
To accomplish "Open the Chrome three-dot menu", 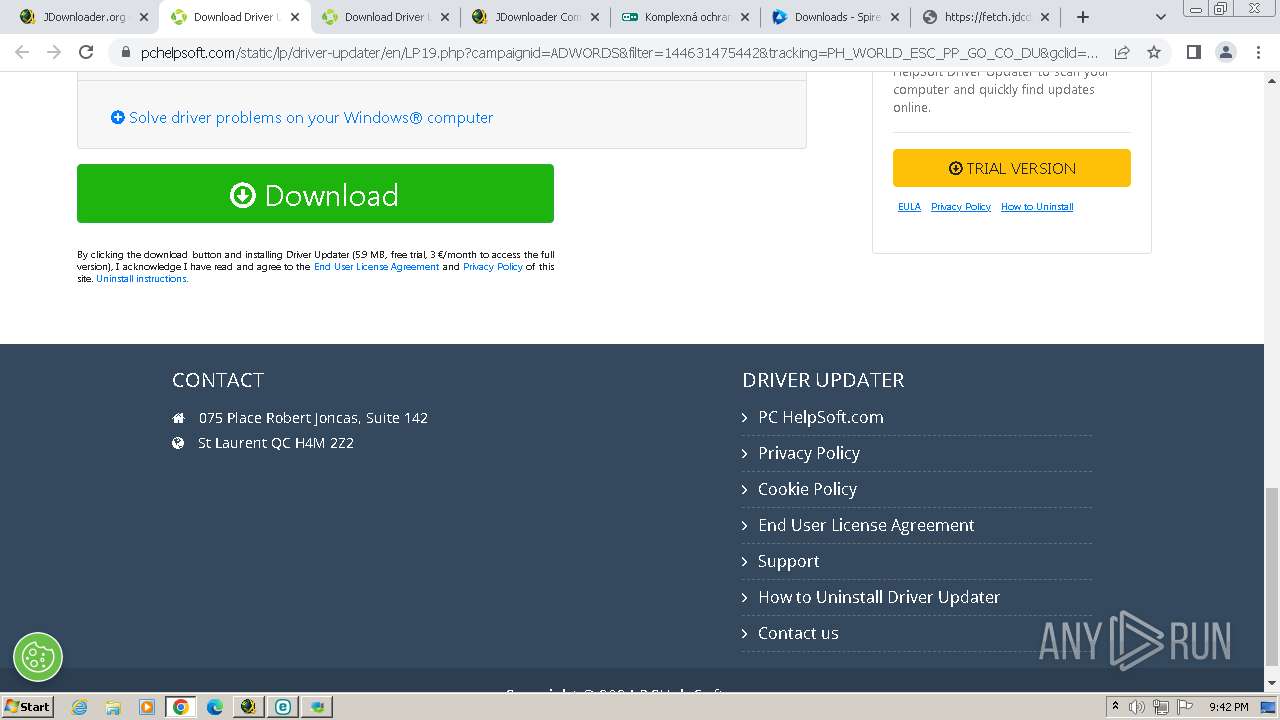I will tap(1258, 52).
